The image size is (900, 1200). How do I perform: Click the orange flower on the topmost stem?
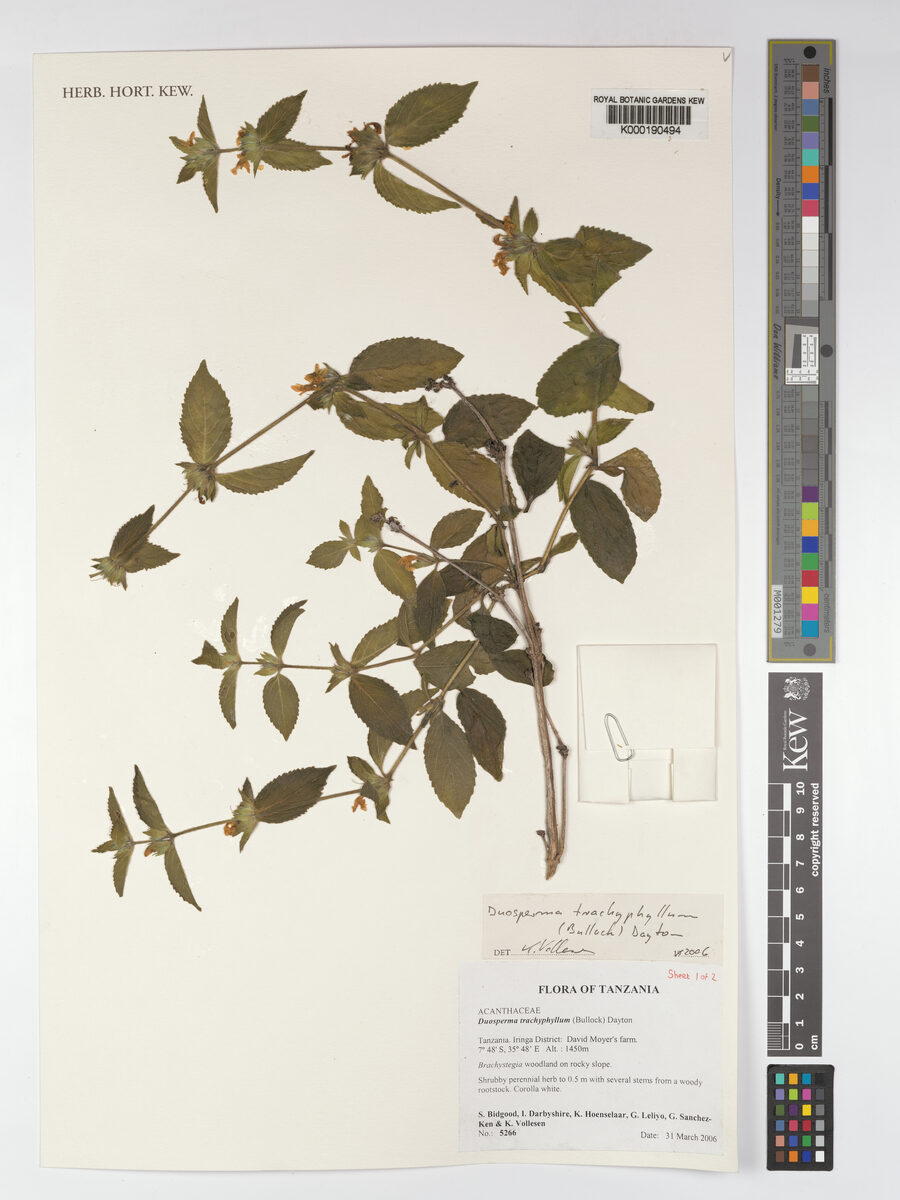240,165
